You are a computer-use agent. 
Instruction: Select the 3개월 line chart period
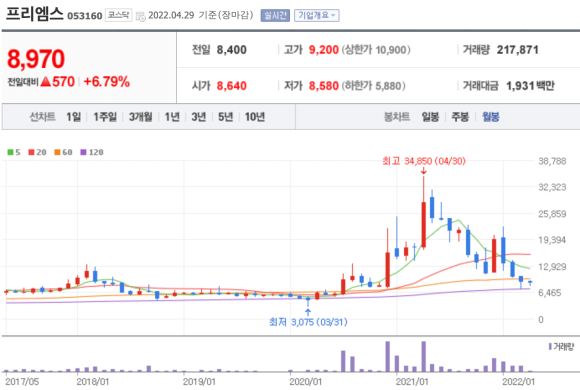pyautogui.click(x=141, y=117)
